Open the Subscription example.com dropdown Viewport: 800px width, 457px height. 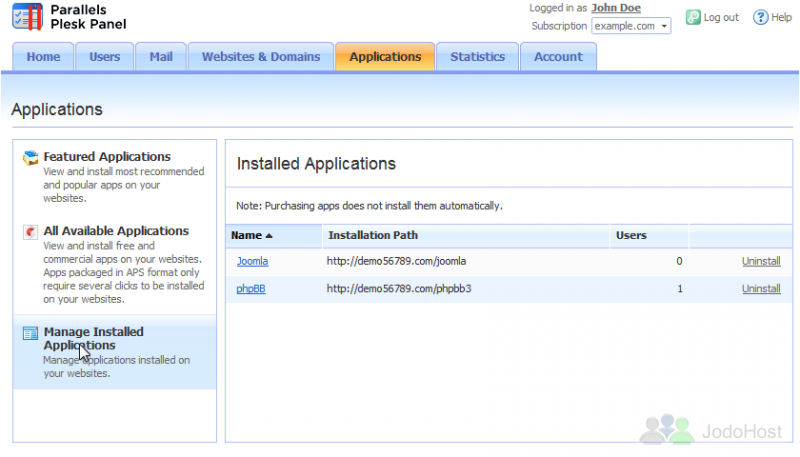[631, 26]
